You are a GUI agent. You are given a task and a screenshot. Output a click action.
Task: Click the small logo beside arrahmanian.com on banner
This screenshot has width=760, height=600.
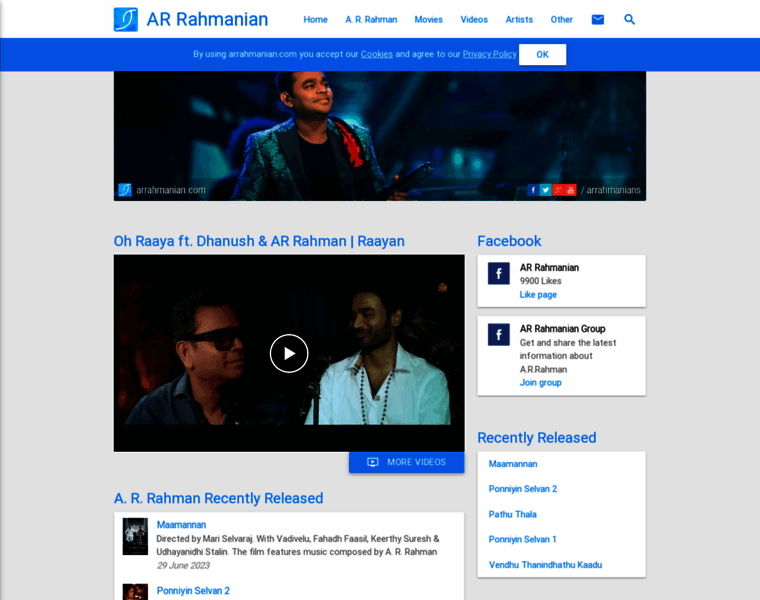(125, 190)
